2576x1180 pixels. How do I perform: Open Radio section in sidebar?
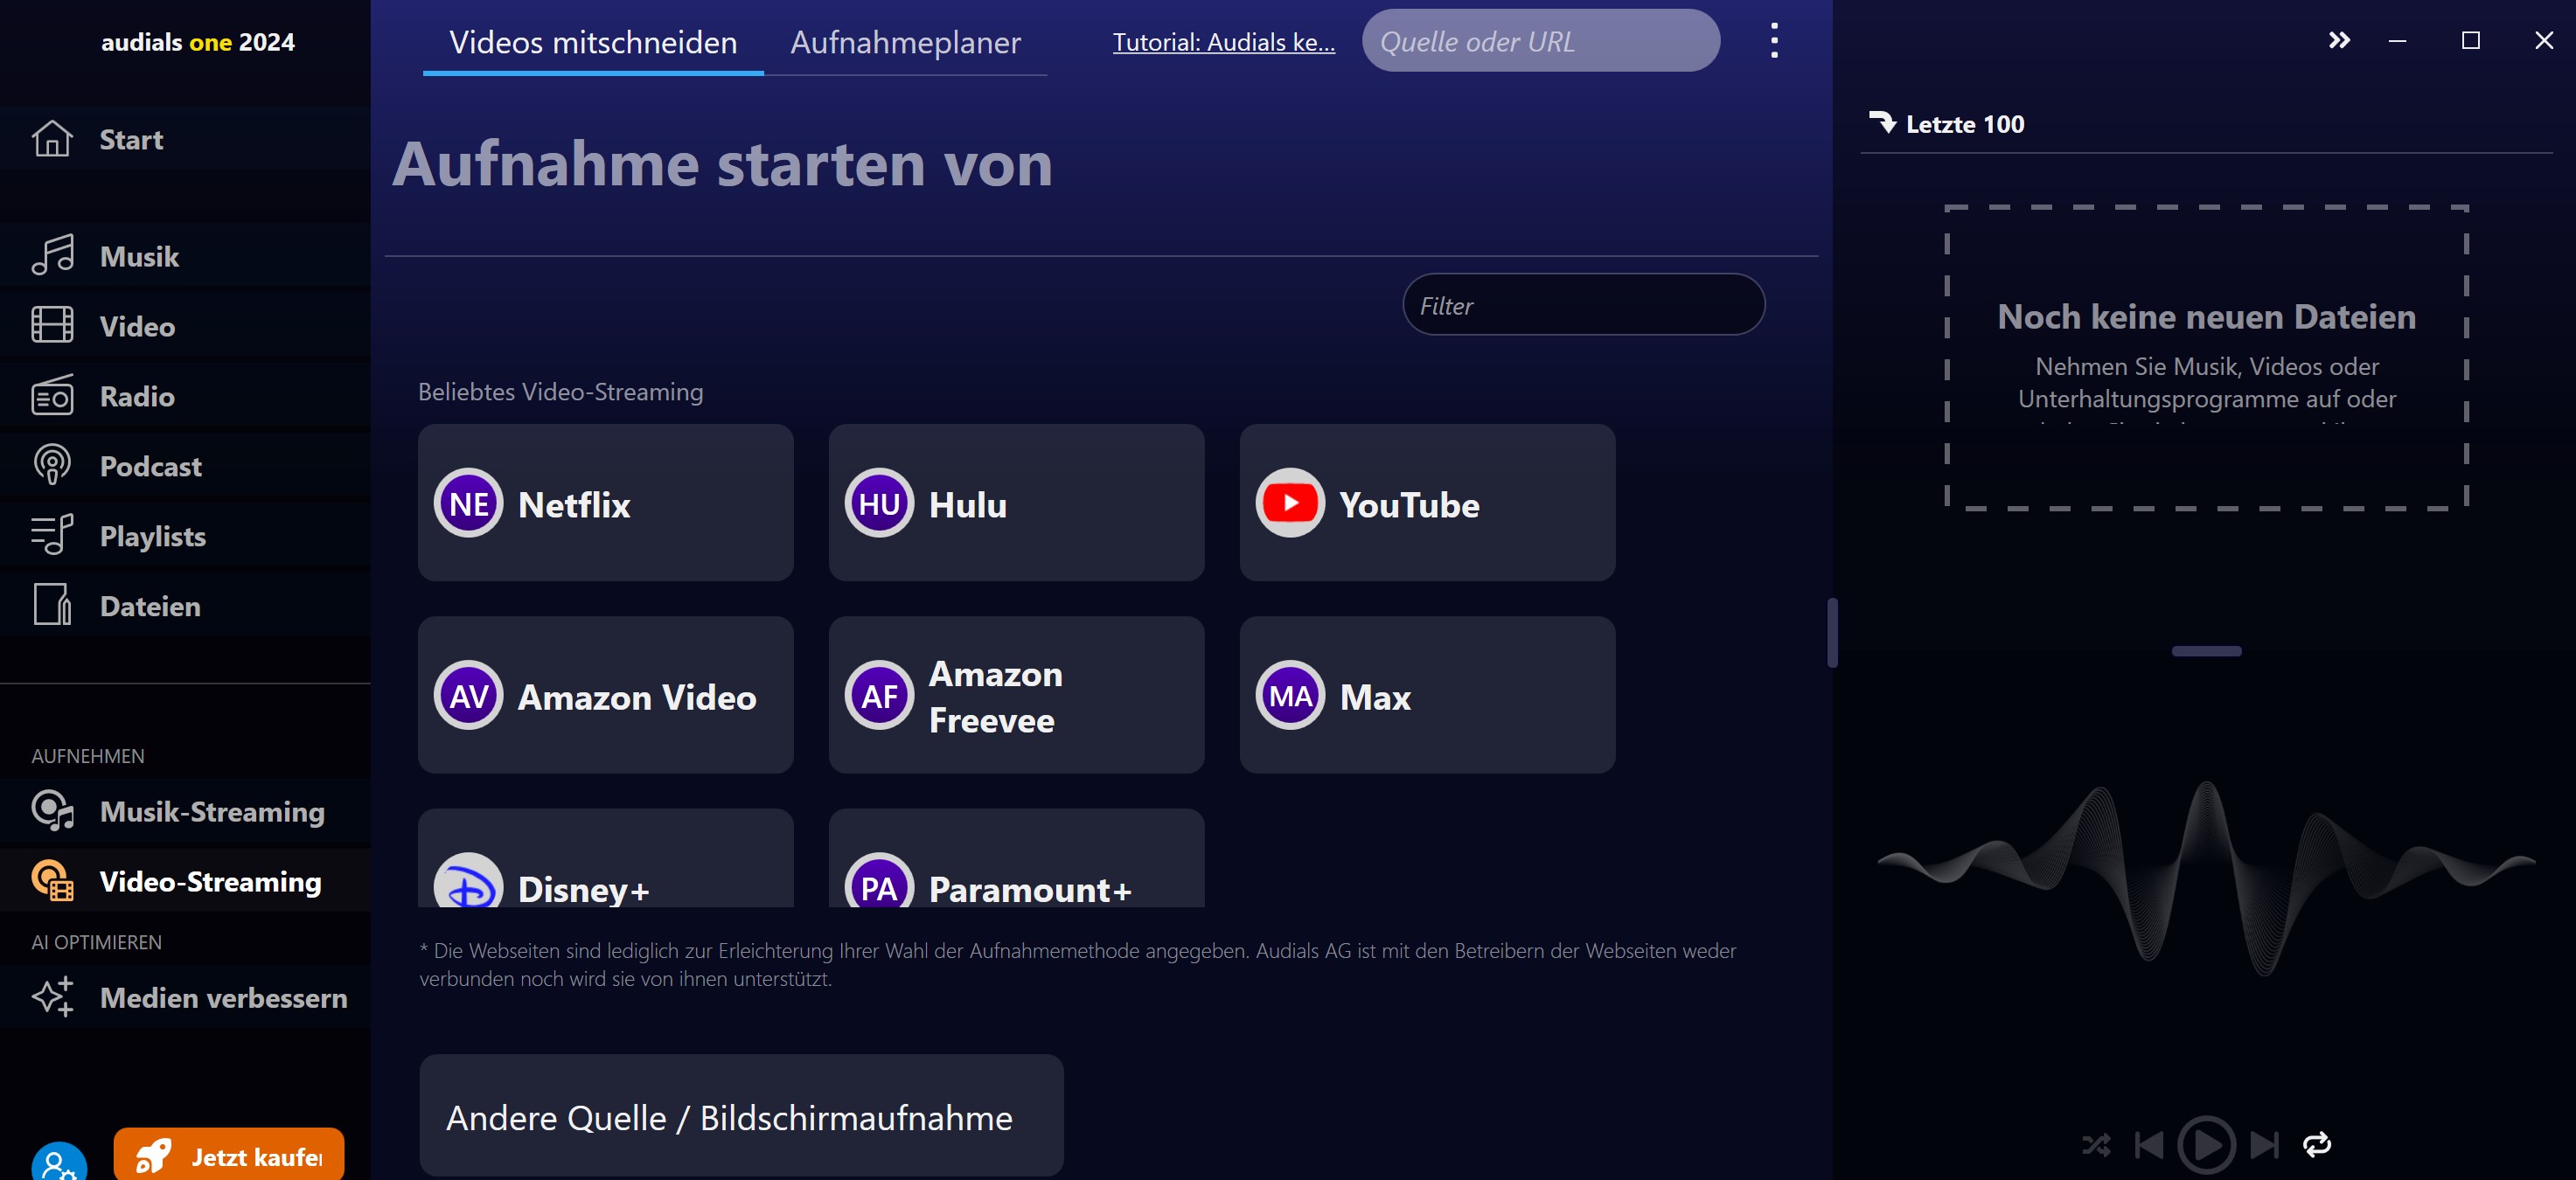pyautogui.click(x=185, y=395)
